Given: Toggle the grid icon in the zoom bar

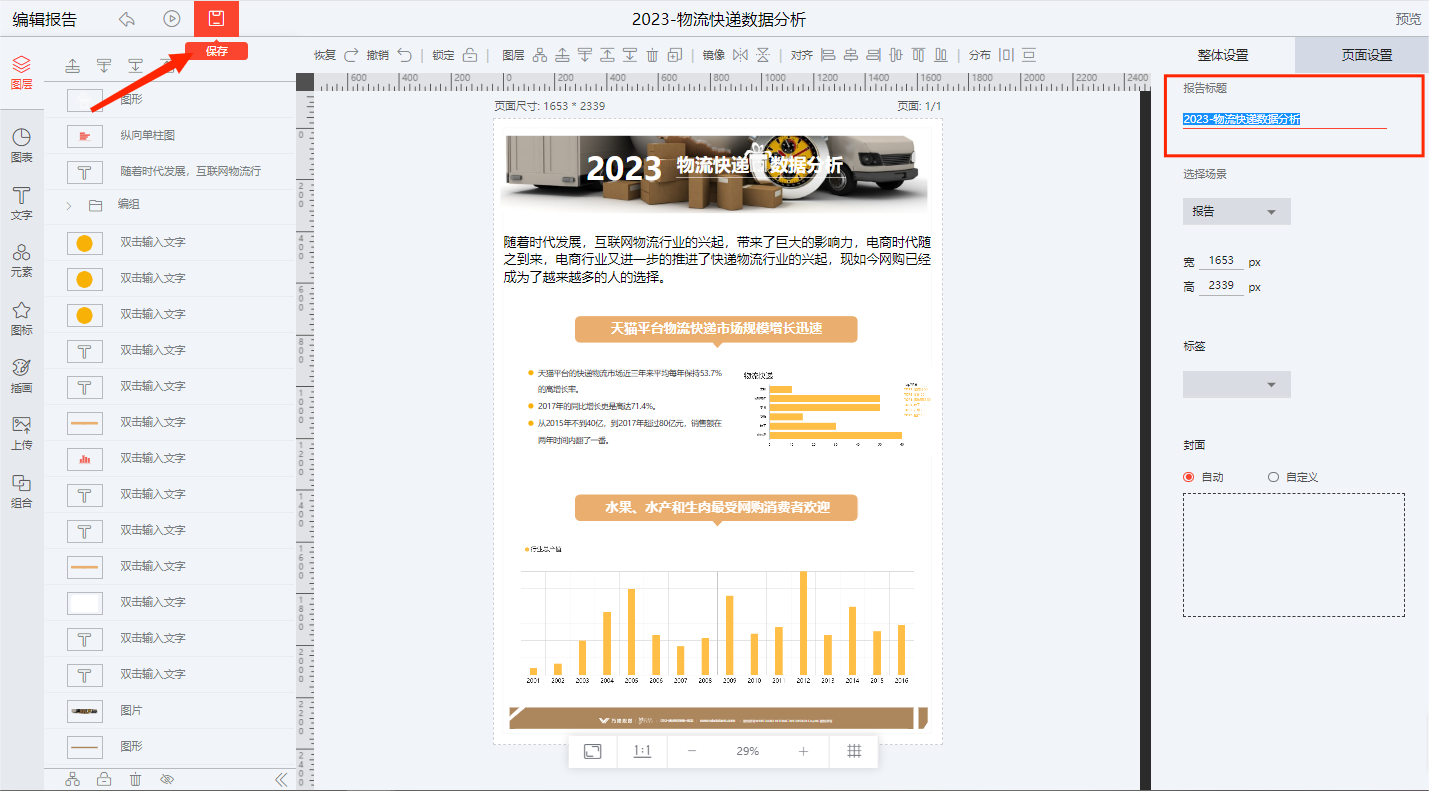Looking at the screenshot, I should pyautogui.click(x=854, y=751).
